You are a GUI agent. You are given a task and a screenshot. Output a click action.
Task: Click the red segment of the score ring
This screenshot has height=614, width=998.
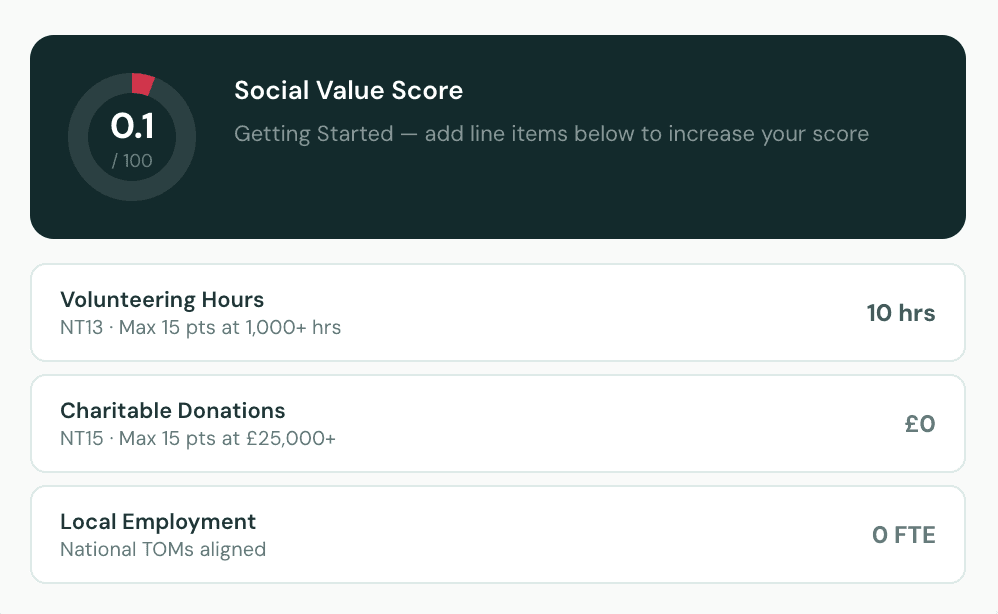coord(143,84)
